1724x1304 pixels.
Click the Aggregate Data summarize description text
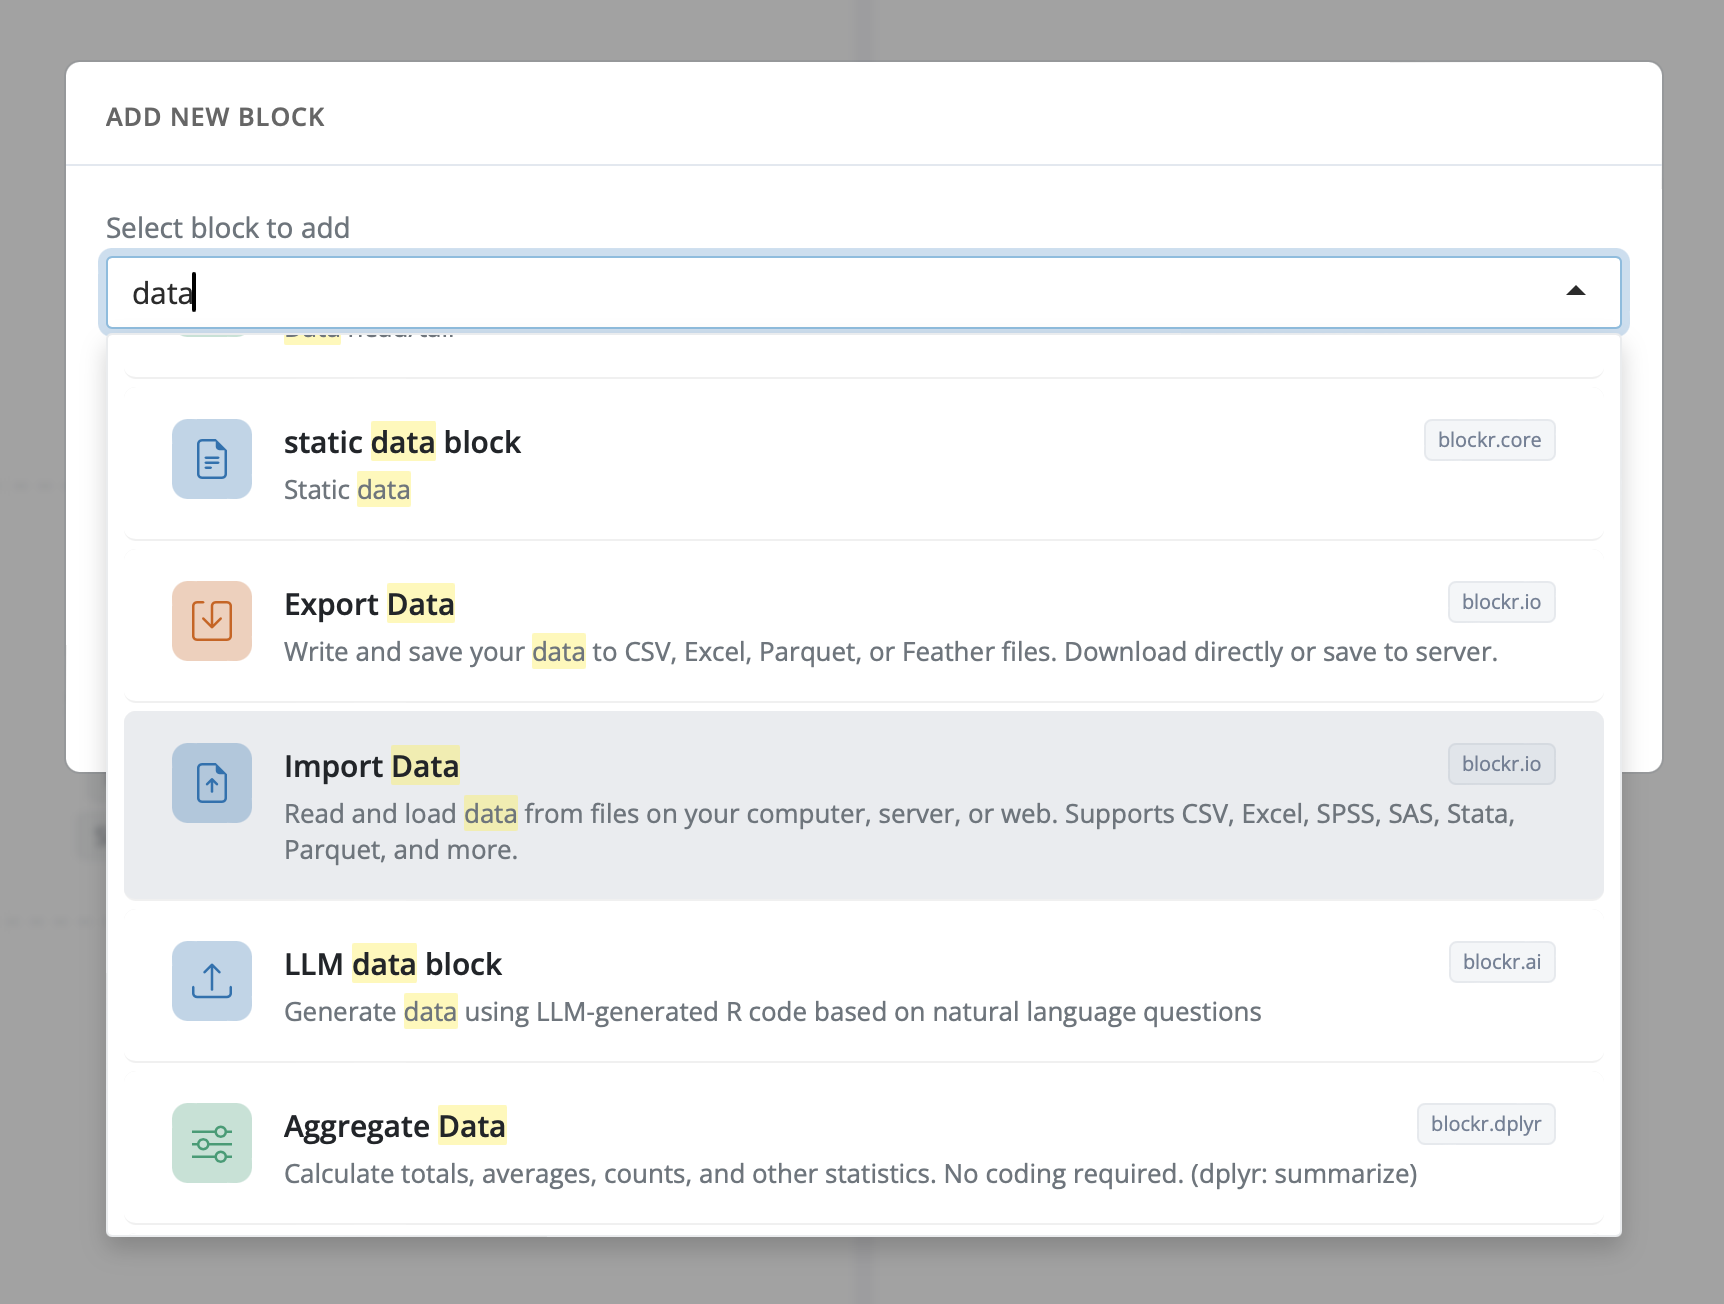[850, 1174]
